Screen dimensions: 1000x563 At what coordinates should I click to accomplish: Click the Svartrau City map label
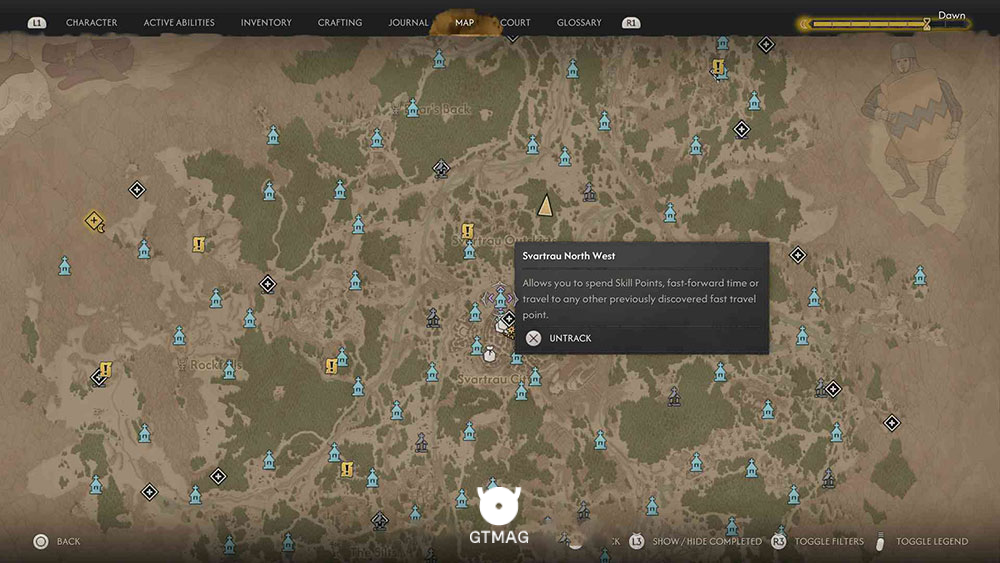coord(492,379)
